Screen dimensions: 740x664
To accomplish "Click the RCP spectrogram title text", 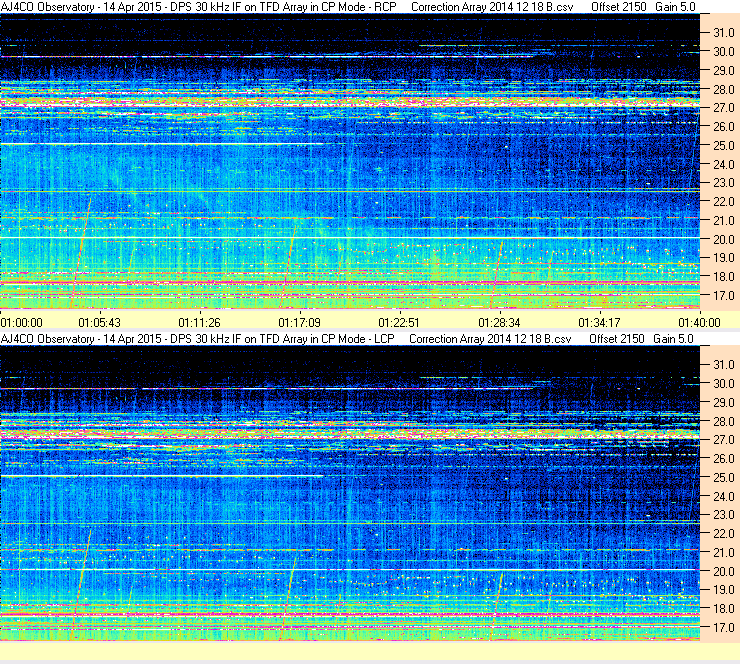I will [199, 7].
